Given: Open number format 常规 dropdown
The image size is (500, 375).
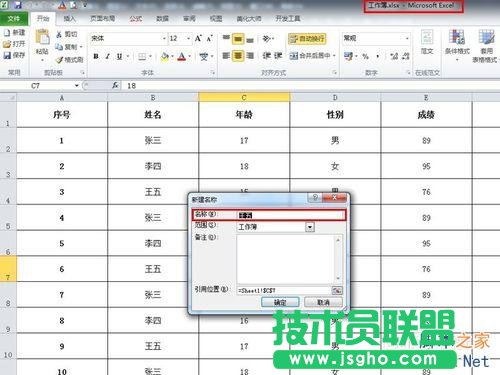Looking at the screenshot, I should coord(407,39).
